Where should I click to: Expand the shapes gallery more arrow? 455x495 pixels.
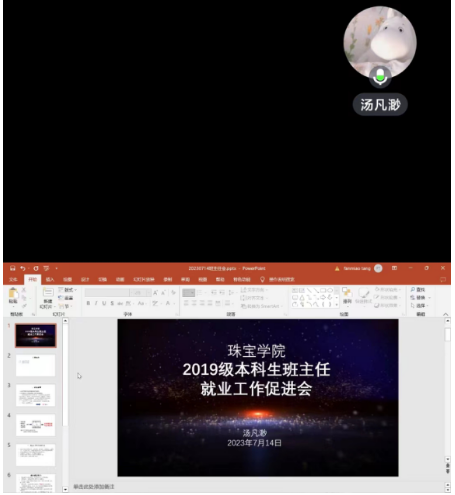pyautogui.click(x=336, y=304)
